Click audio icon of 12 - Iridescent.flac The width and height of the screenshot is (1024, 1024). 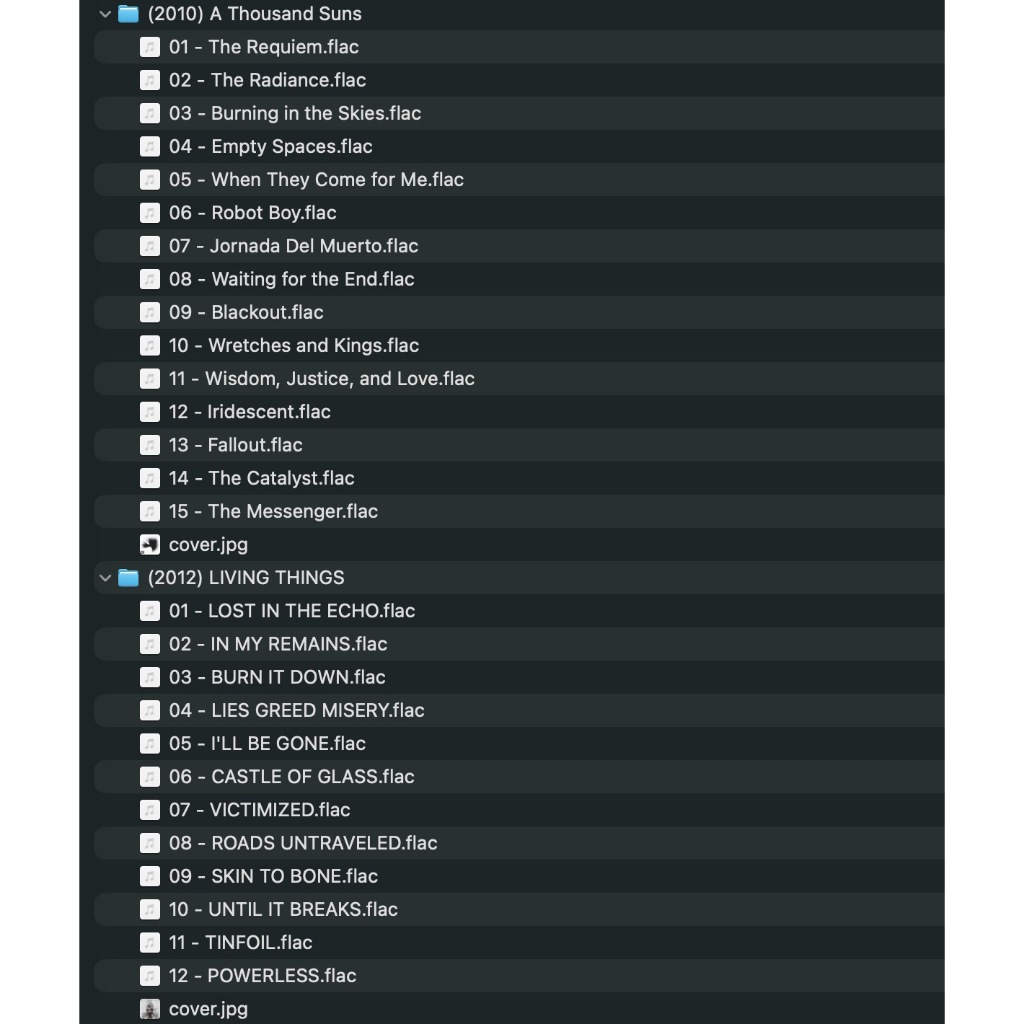coord(150,412)
